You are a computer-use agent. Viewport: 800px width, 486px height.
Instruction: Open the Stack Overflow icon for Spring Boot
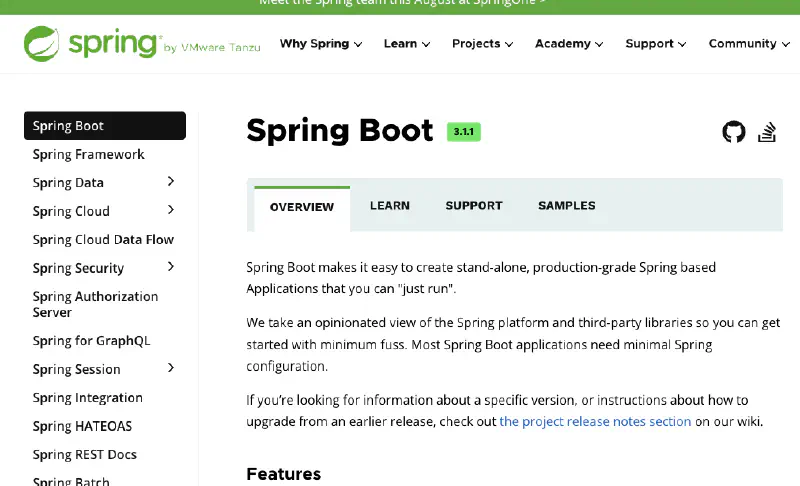(767, 132)
